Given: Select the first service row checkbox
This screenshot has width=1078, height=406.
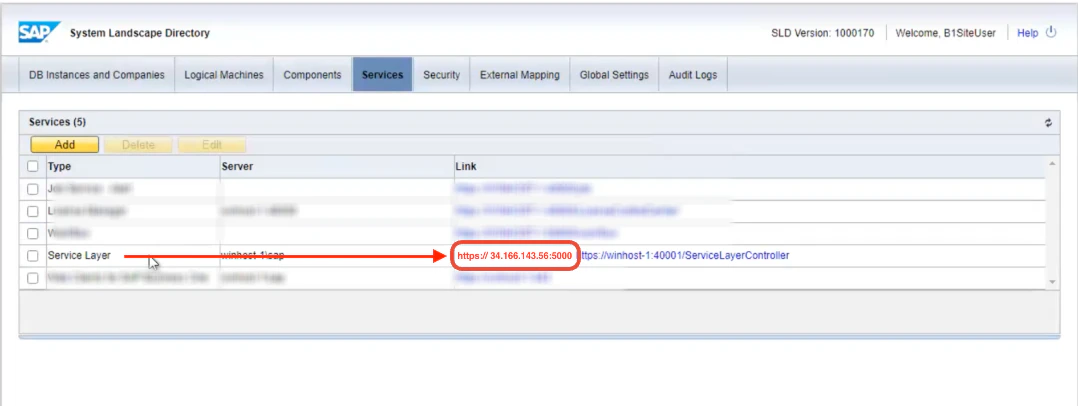Looking at the screenshot, I should click(32, 189).
